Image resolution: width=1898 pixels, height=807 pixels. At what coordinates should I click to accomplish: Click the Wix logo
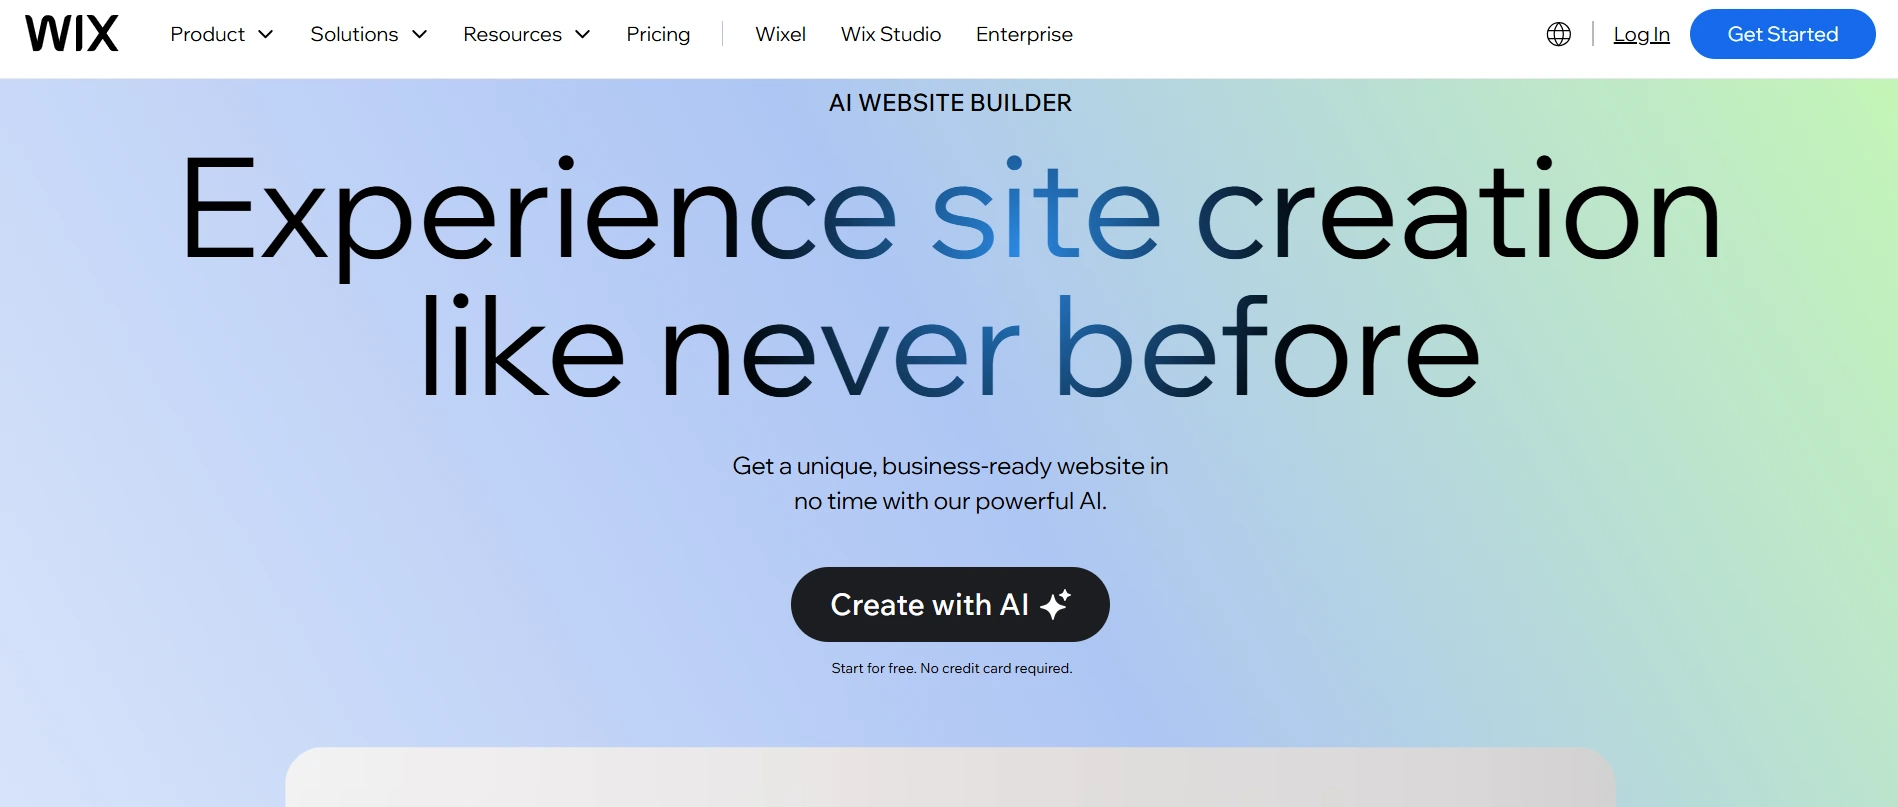[x=72, y=34]
